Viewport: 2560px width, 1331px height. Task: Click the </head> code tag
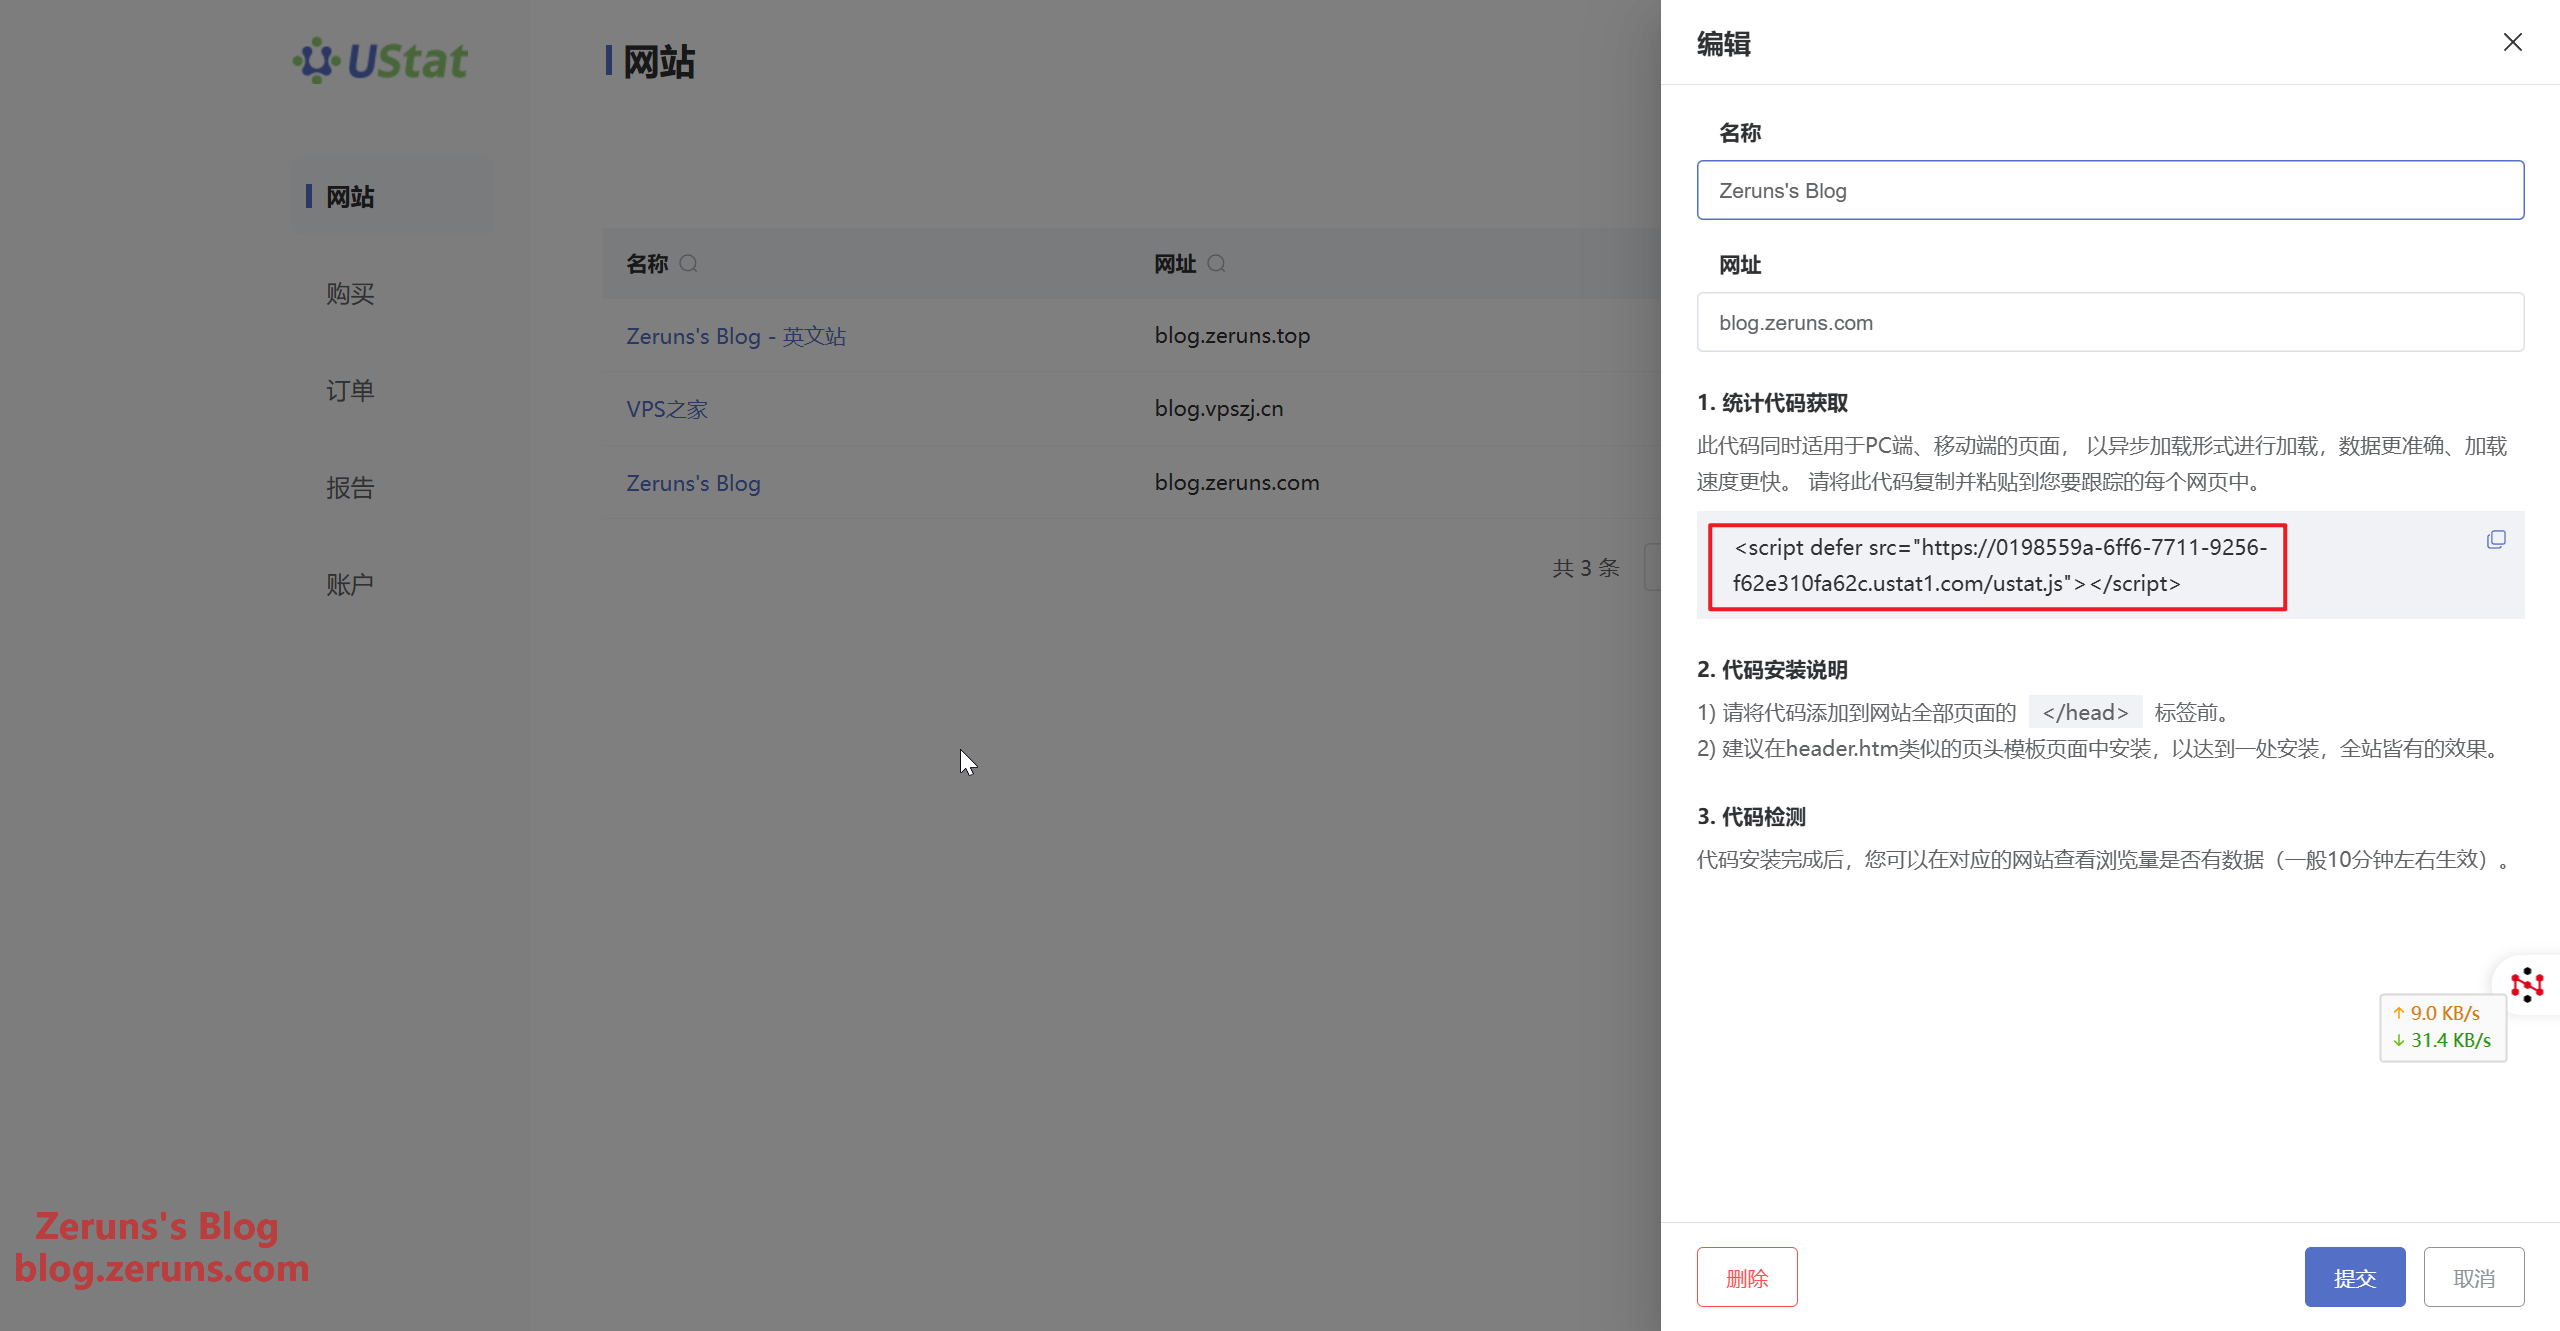pyautogui.click(x=2085, y=713)
